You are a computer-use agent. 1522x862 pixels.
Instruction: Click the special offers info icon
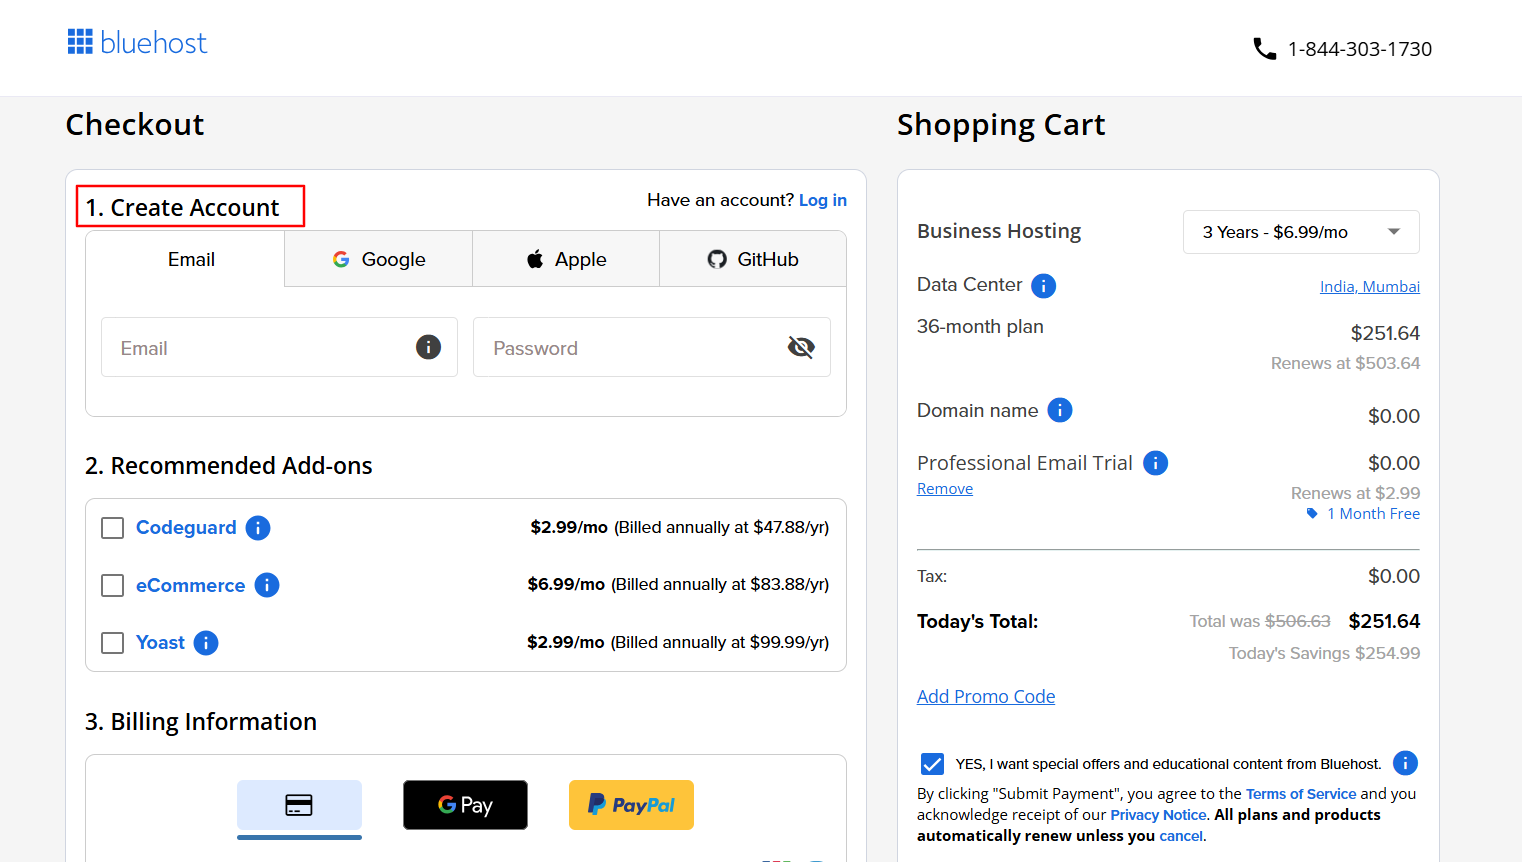tap(1405, 763)
